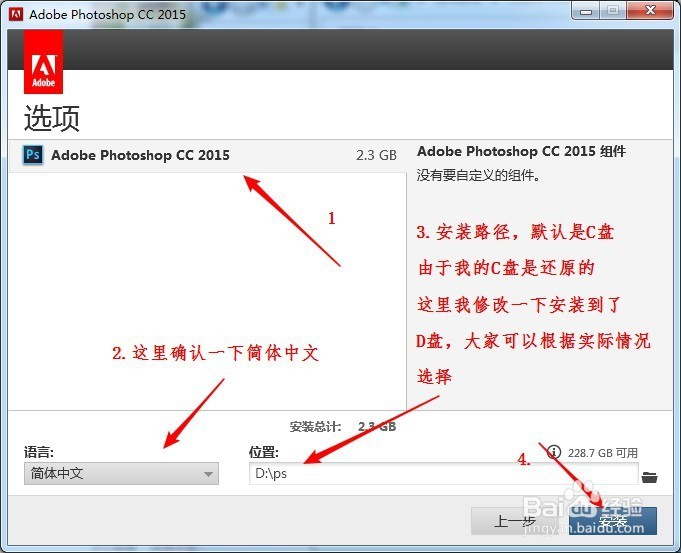Click the 安装 install button
The height and width of the screenshot is (553, 681).
tap(613, 520)
